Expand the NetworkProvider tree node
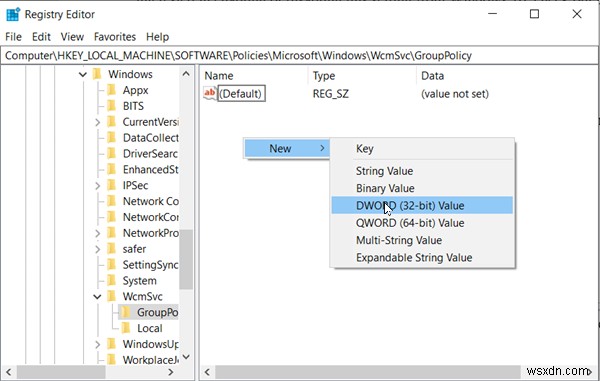The image size is (600, 381). pyautogui.click(x=97, y=233)
